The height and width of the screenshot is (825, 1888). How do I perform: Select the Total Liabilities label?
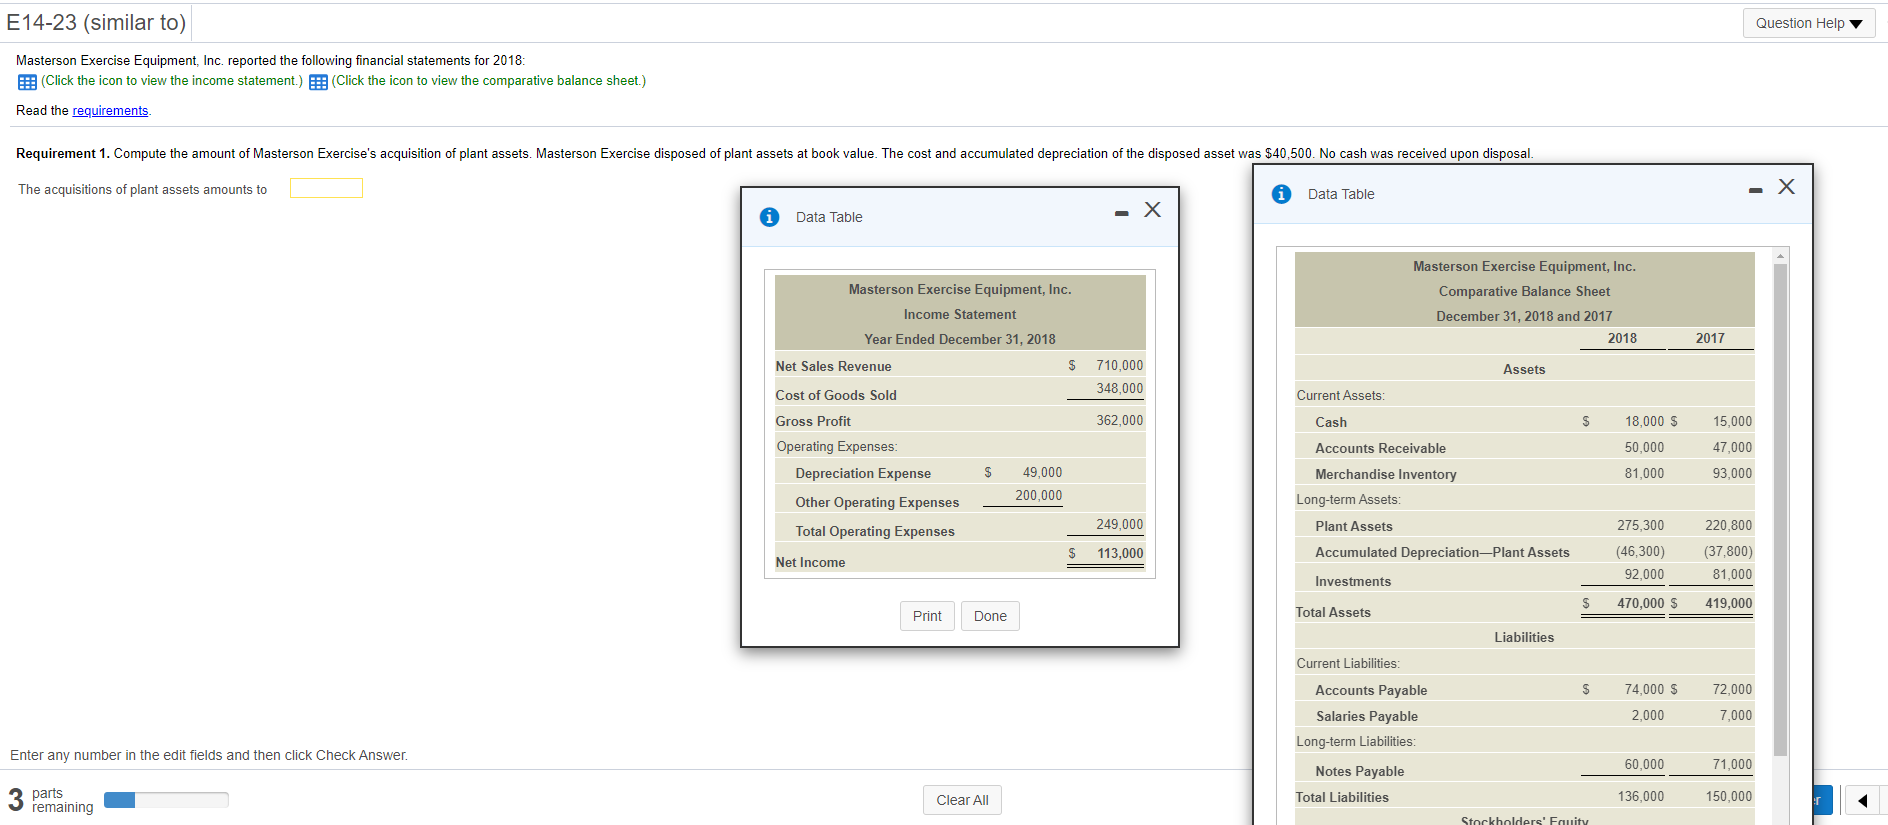point(1342,798)
